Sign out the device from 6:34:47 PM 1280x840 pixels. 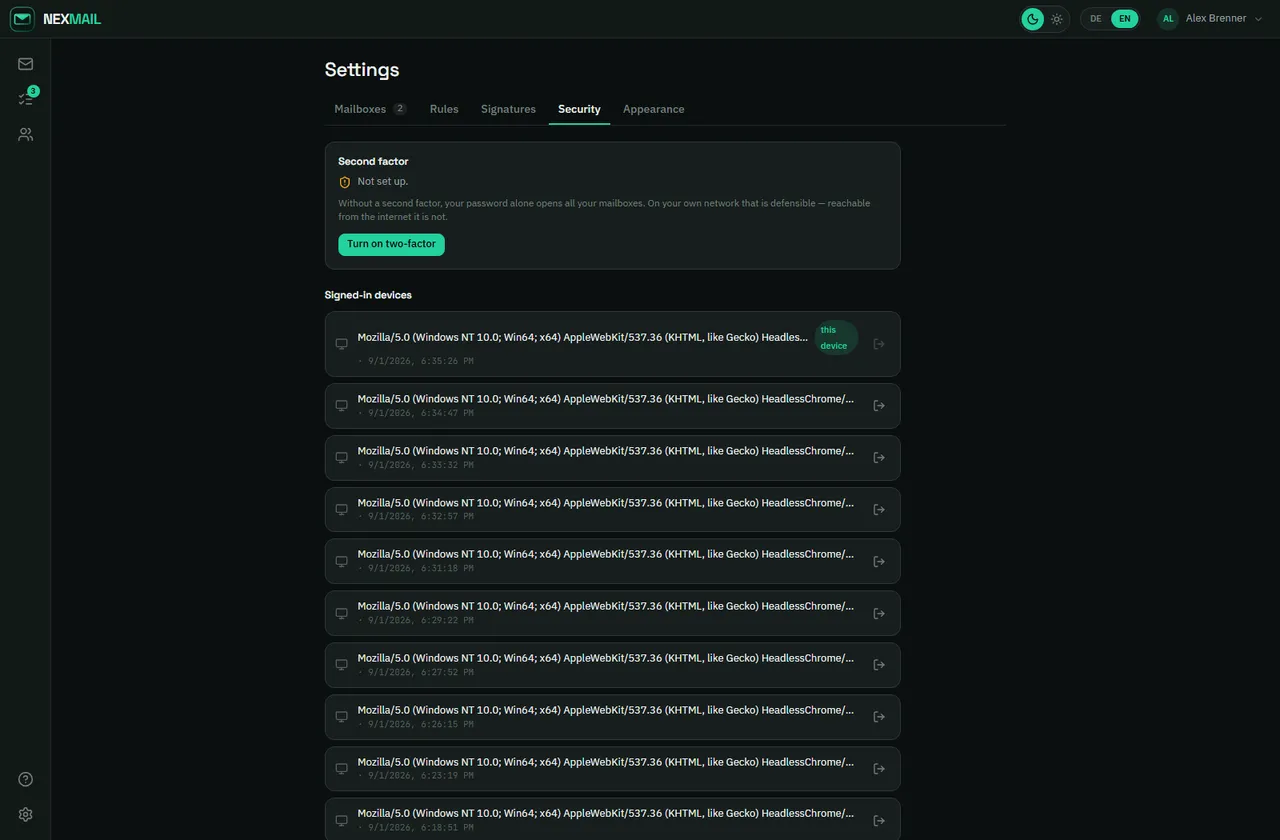click(879, 406)
